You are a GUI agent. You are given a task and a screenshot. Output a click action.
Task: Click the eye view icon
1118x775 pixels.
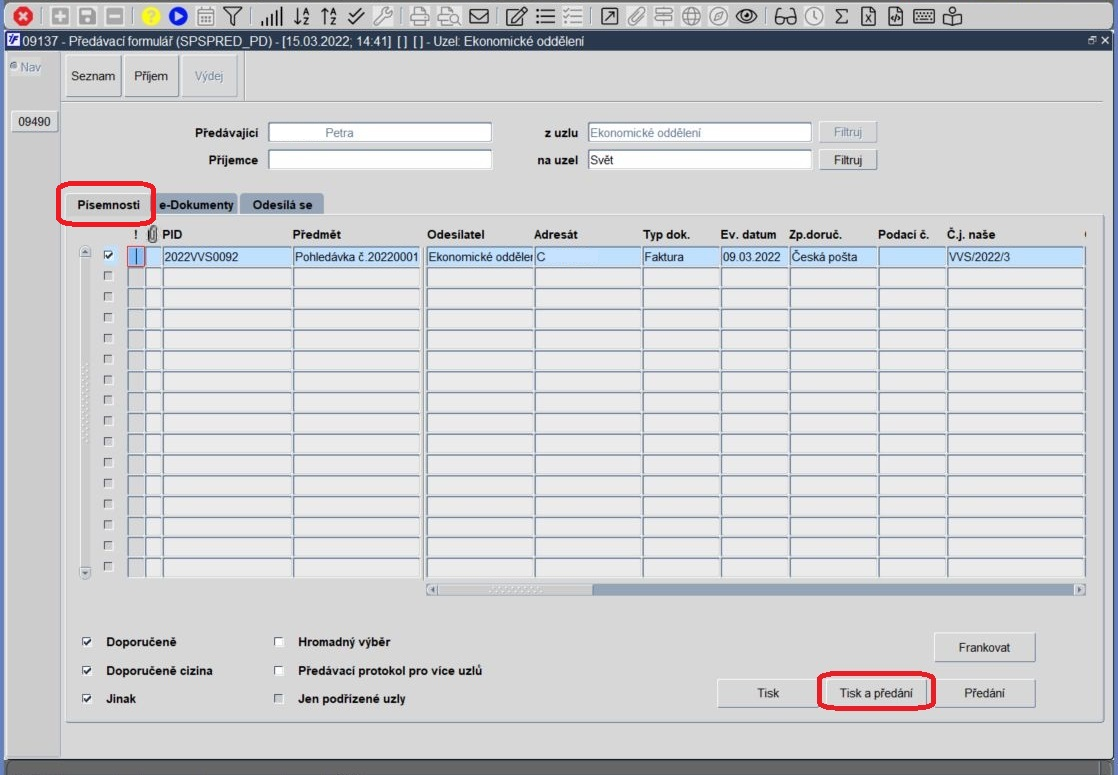tap(747, 16)
